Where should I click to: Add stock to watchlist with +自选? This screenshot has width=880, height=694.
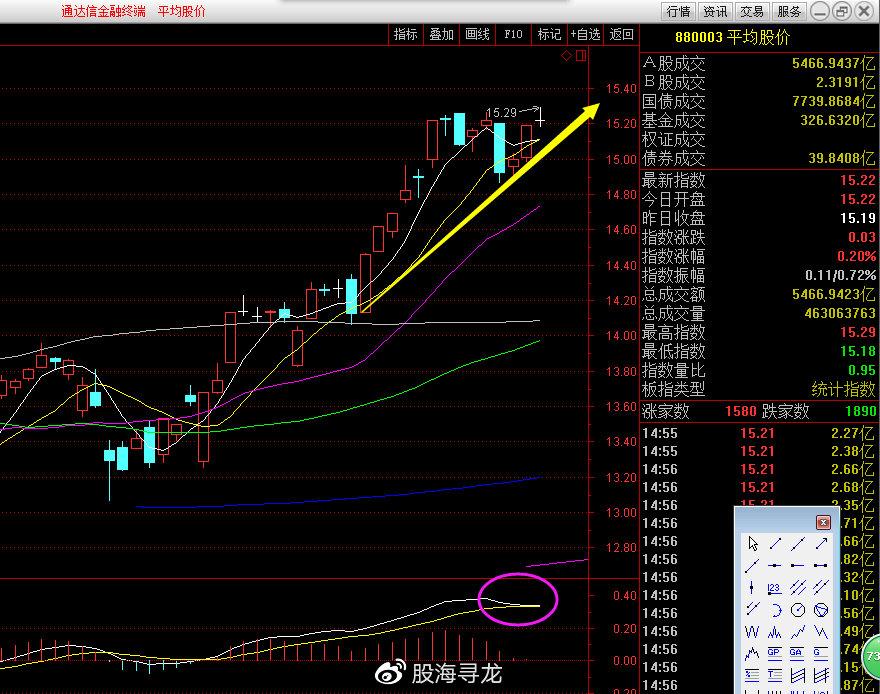point(585,34)
